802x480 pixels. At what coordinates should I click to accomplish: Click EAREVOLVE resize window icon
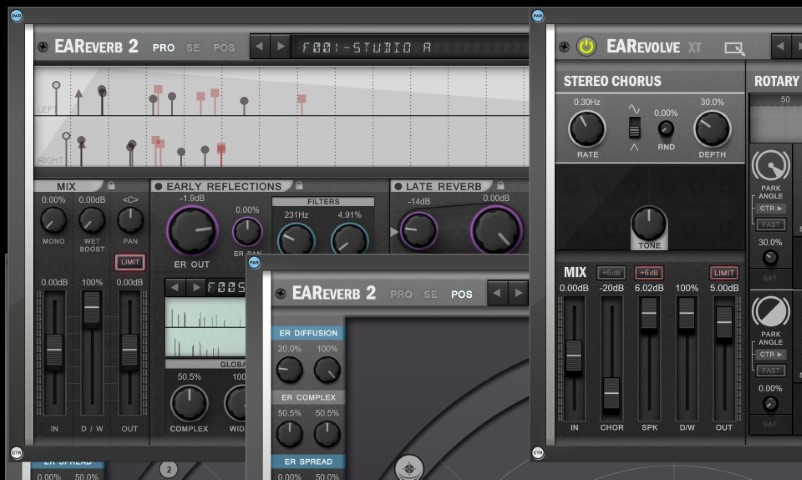tap(734, 48)
